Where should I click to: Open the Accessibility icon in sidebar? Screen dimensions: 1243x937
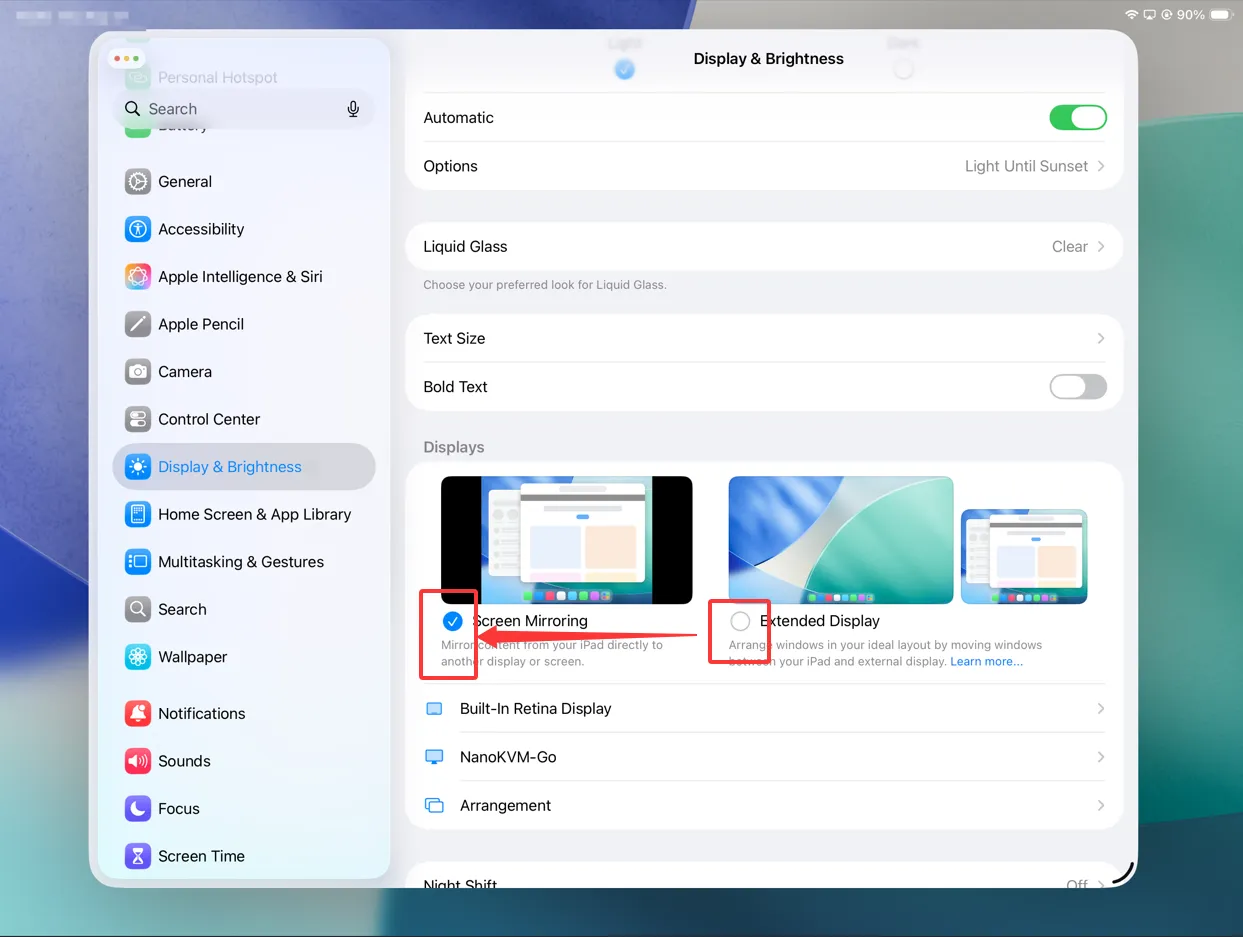click(x=138, y=229)
